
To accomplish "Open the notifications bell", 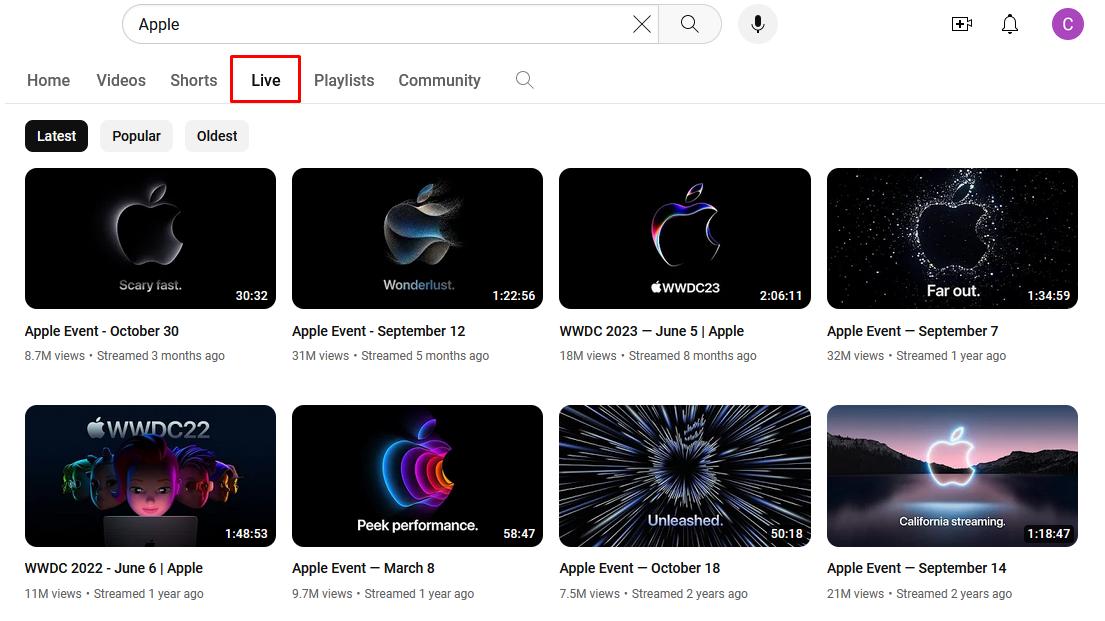I will pyautogui.click(x=1010, y=25).
